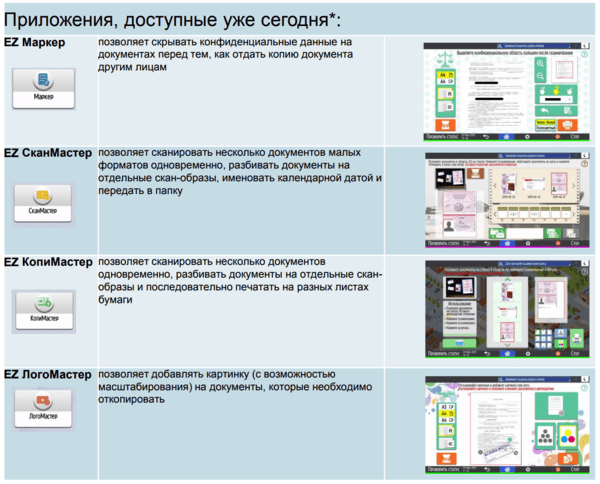The width and height of the screenshot is (600, 484).
Task: Undo last marking in Маркер screen
Action: (x=545, y=111)
